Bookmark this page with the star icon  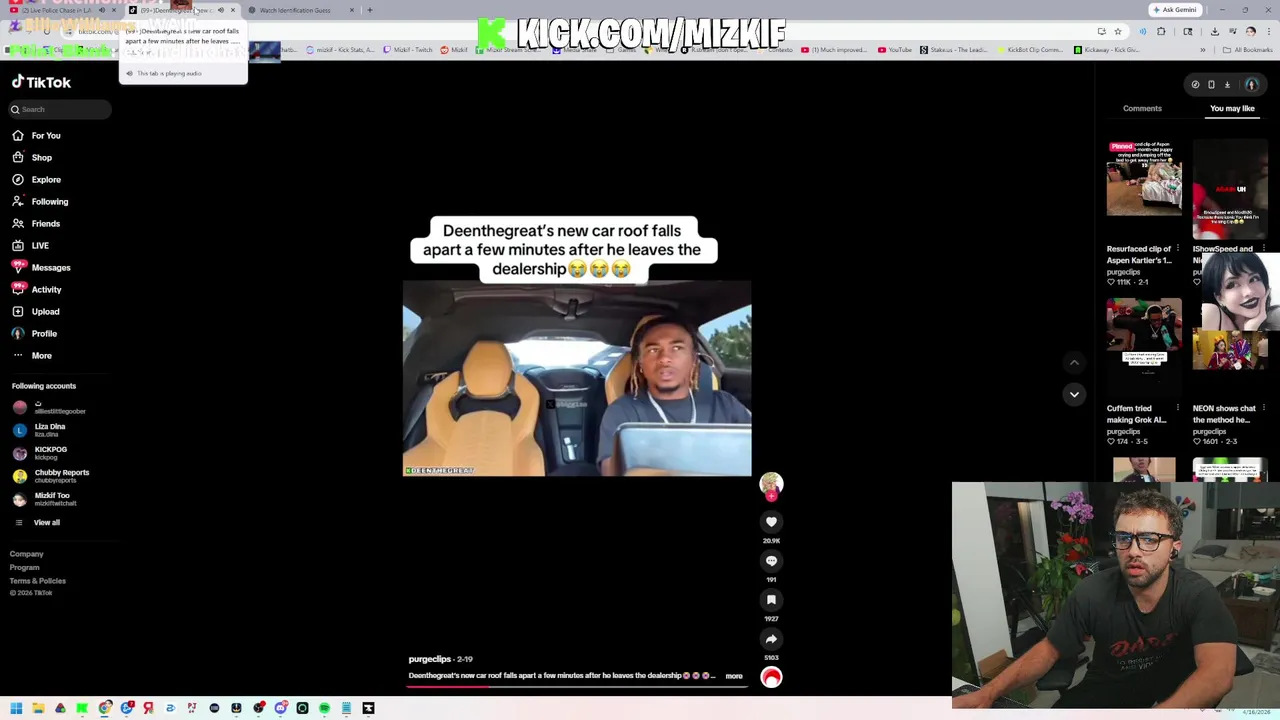click(x=1118, y=31)
